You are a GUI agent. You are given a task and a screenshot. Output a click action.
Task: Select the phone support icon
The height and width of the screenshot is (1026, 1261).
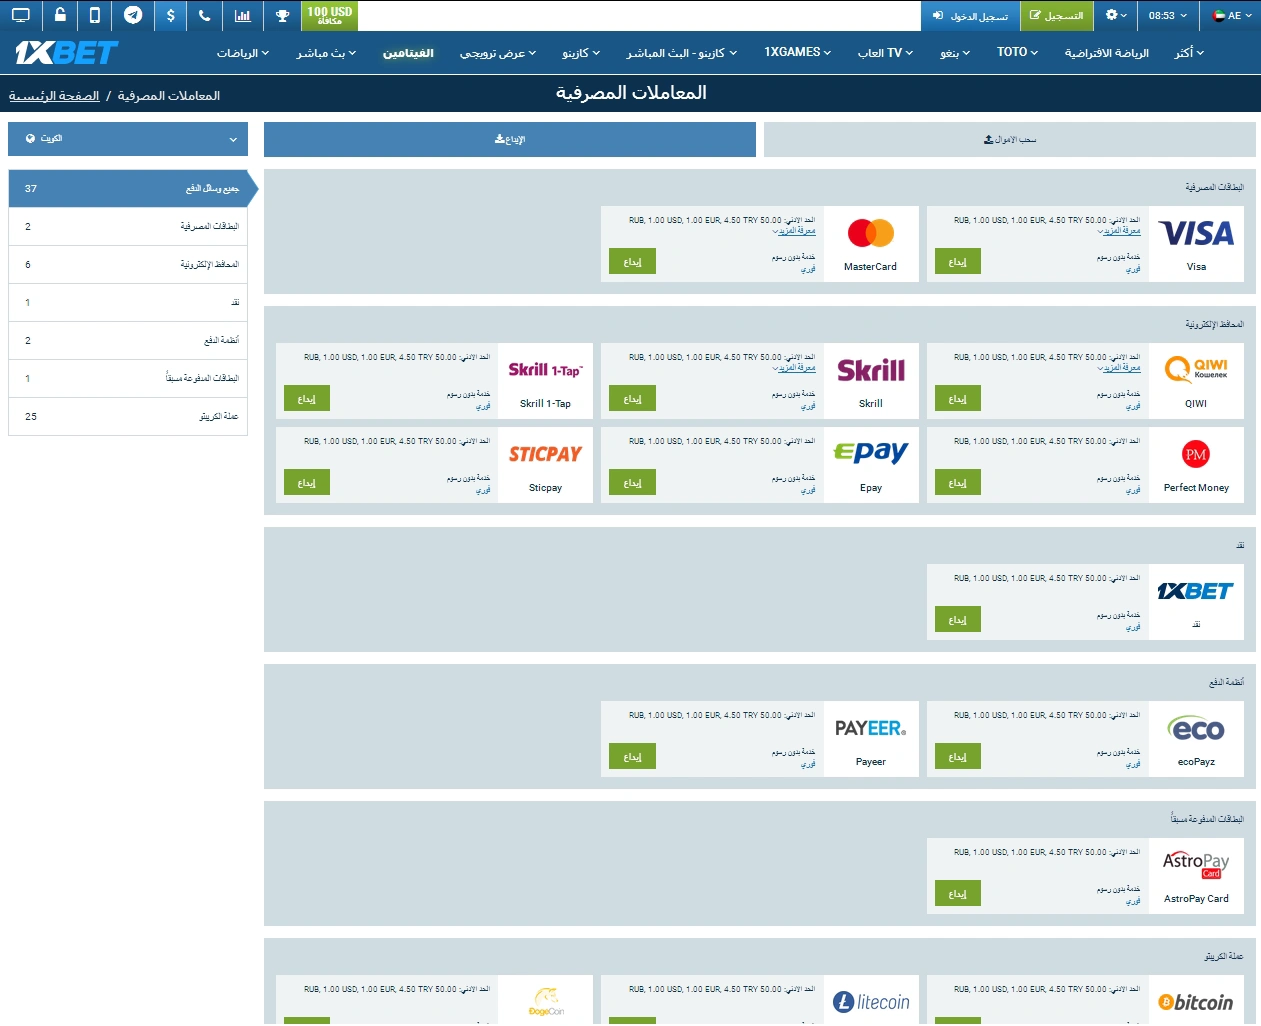pyautogui.click(x=205, y=15)
